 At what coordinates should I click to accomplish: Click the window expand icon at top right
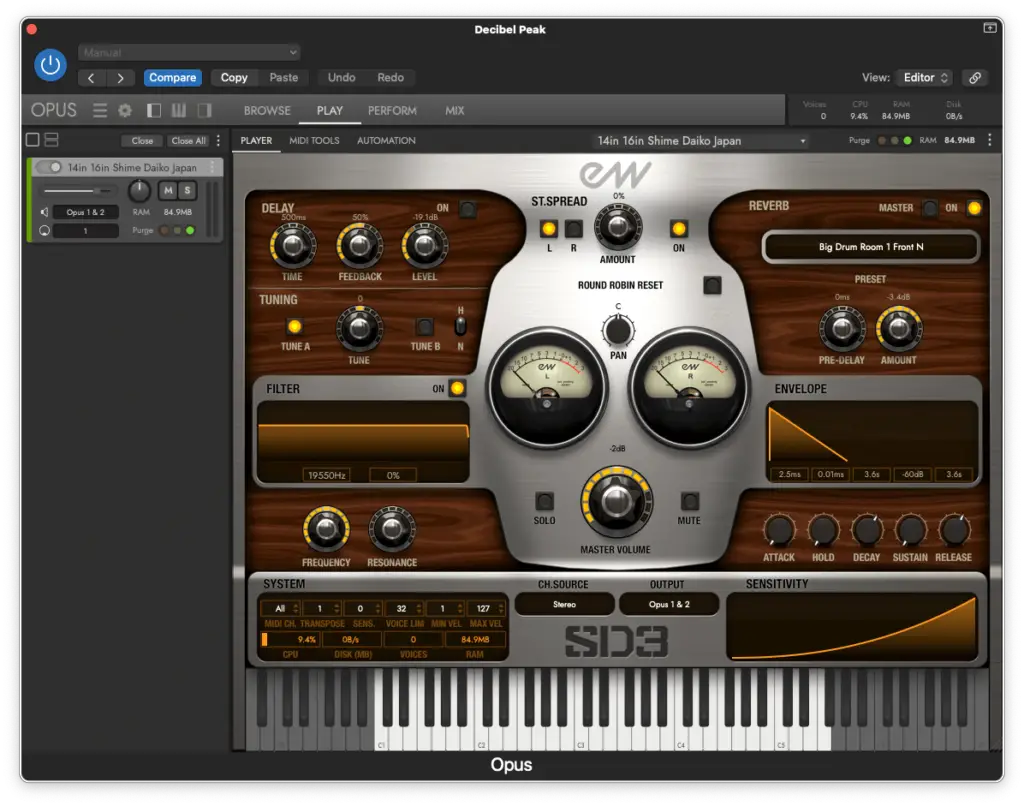[x=989, y=27]
